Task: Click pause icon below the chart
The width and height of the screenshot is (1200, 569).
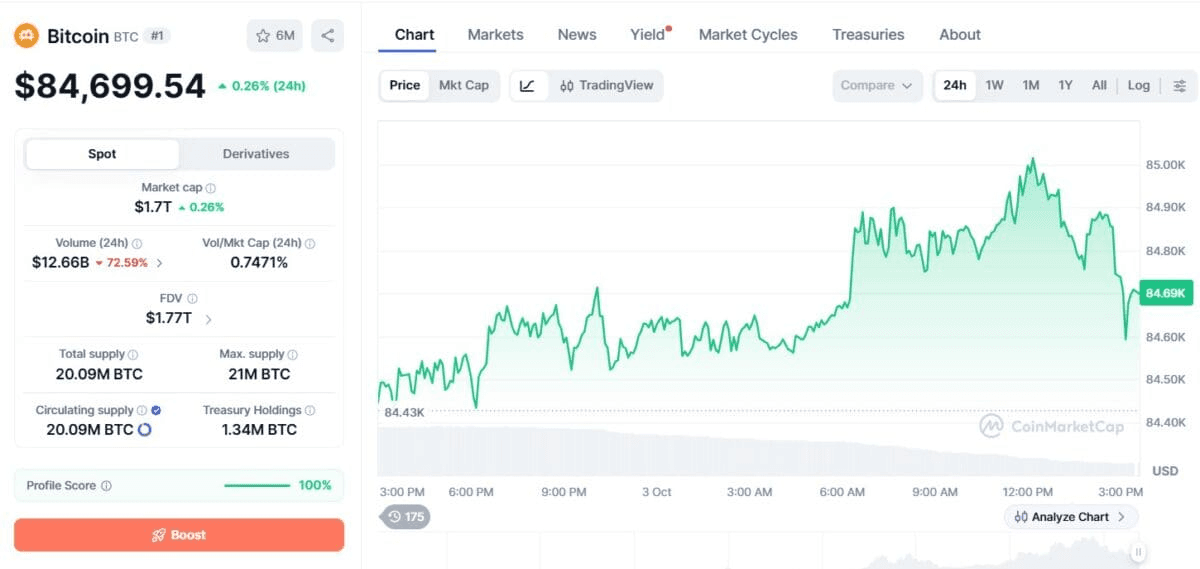Action: point(1138,552)
